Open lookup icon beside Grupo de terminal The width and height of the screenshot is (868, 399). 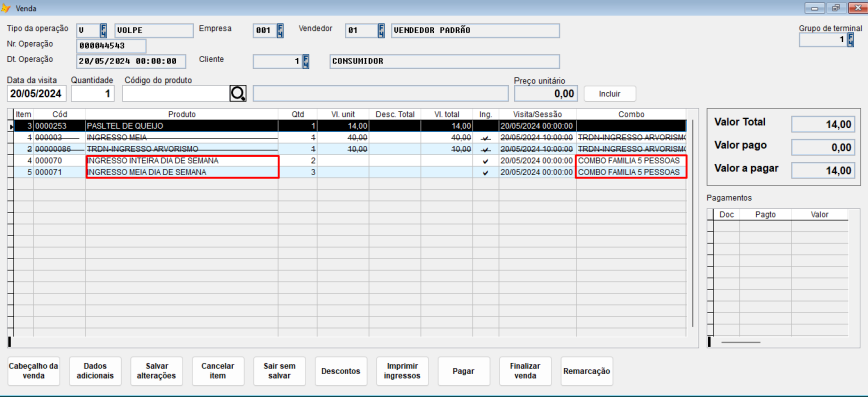coord(851,40)
